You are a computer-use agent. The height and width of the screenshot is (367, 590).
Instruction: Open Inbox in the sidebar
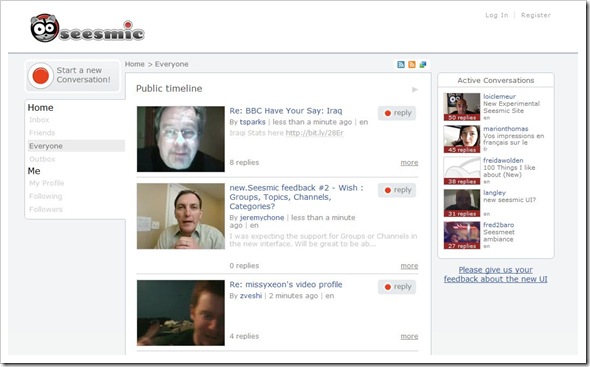39,120
